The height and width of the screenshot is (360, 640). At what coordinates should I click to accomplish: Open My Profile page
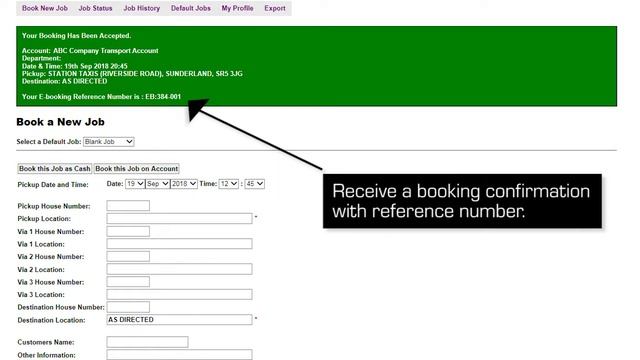point(237,8)
